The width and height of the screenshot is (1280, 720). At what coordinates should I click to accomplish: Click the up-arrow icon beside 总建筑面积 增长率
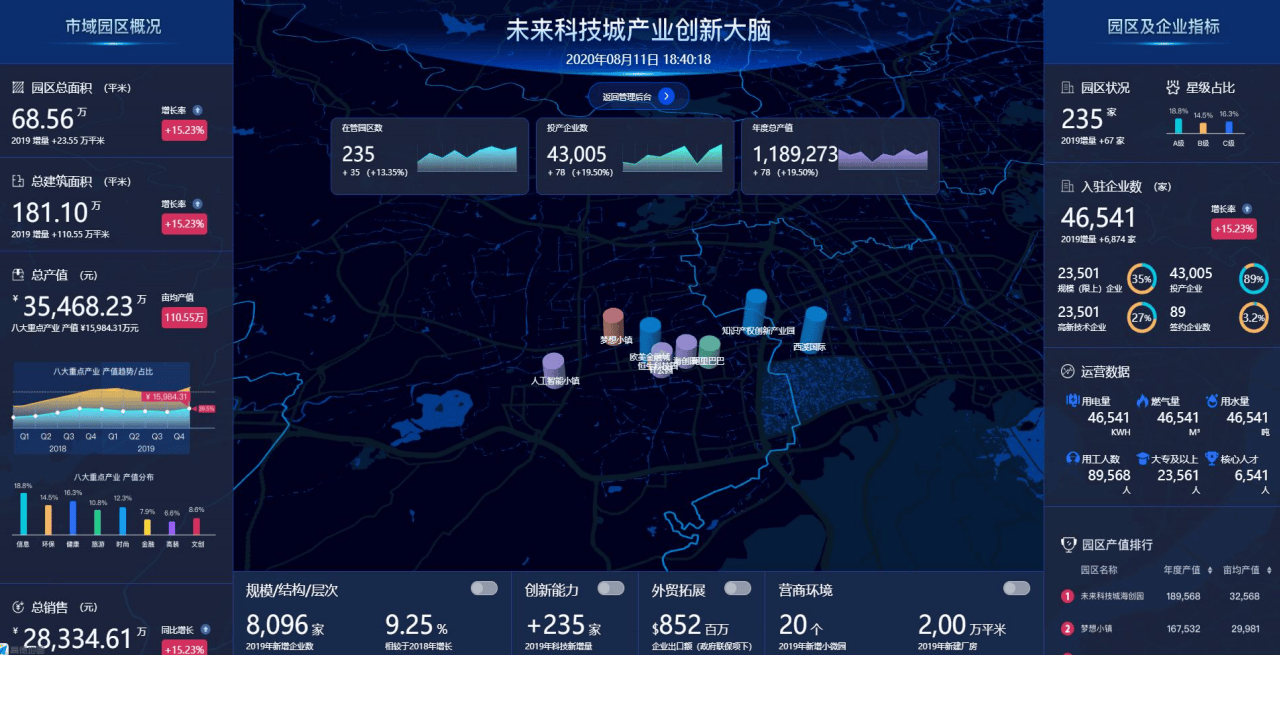click(x=198, y=204)
